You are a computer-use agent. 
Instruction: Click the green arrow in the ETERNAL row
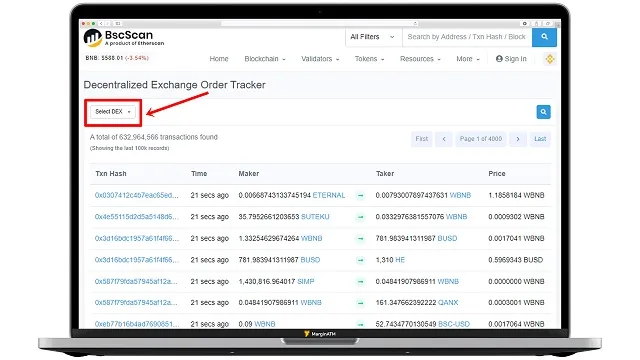tap(360, 196)
